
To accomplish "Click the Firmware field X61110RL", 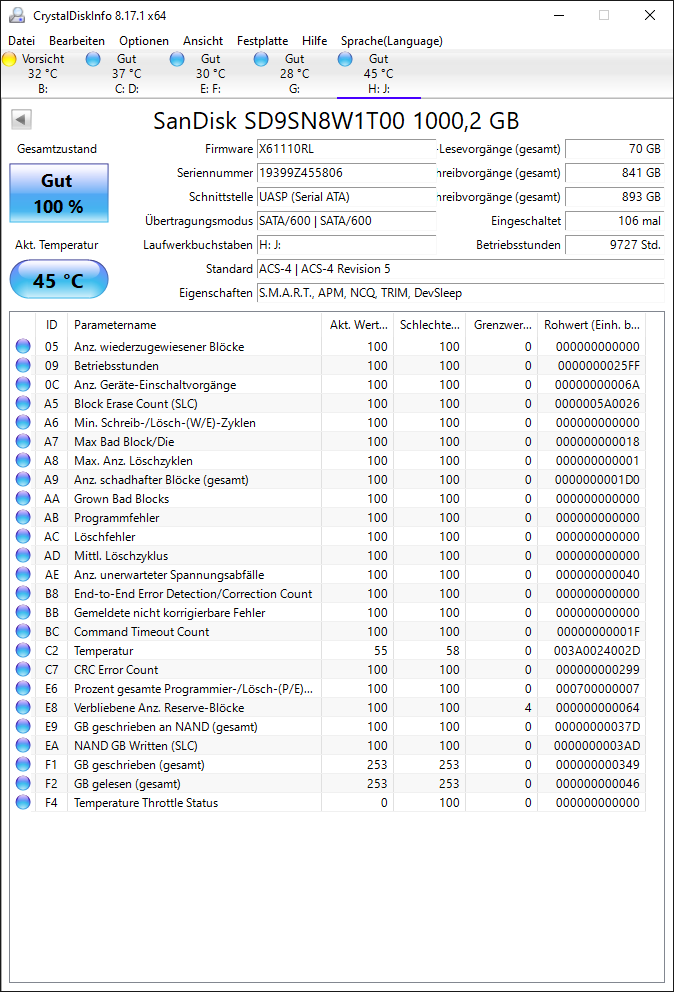I will [x=346, y=149].
